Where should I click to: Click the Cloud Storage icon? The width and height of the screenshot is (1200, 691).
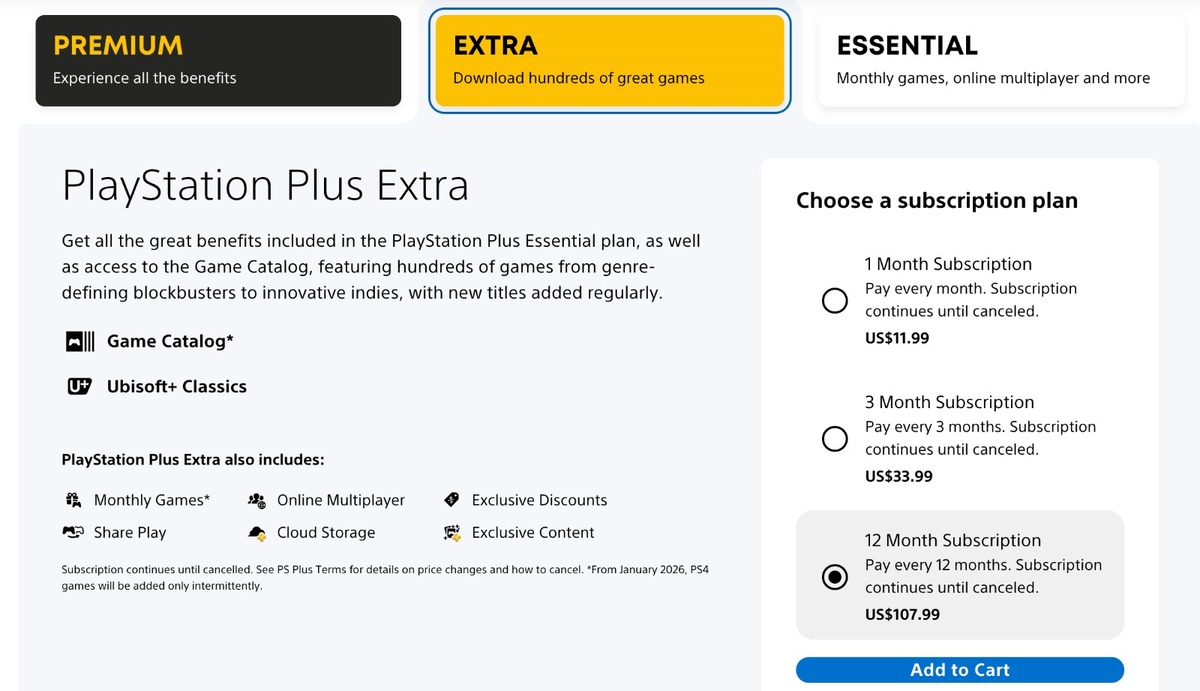coord(257,533)
